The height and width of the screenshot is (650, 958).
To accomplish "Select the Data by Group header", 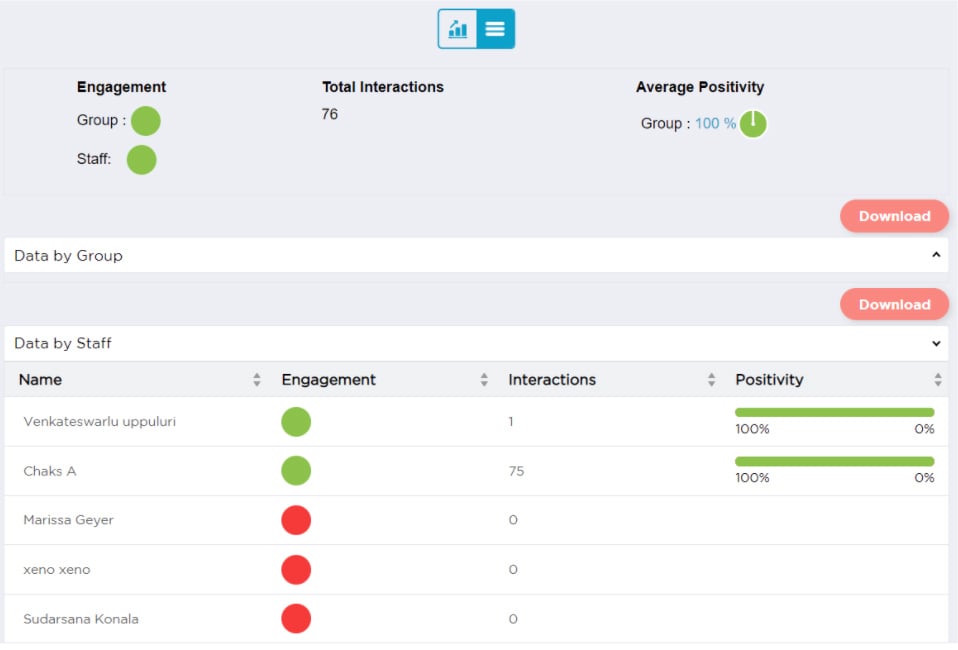I will pos(68,255).
